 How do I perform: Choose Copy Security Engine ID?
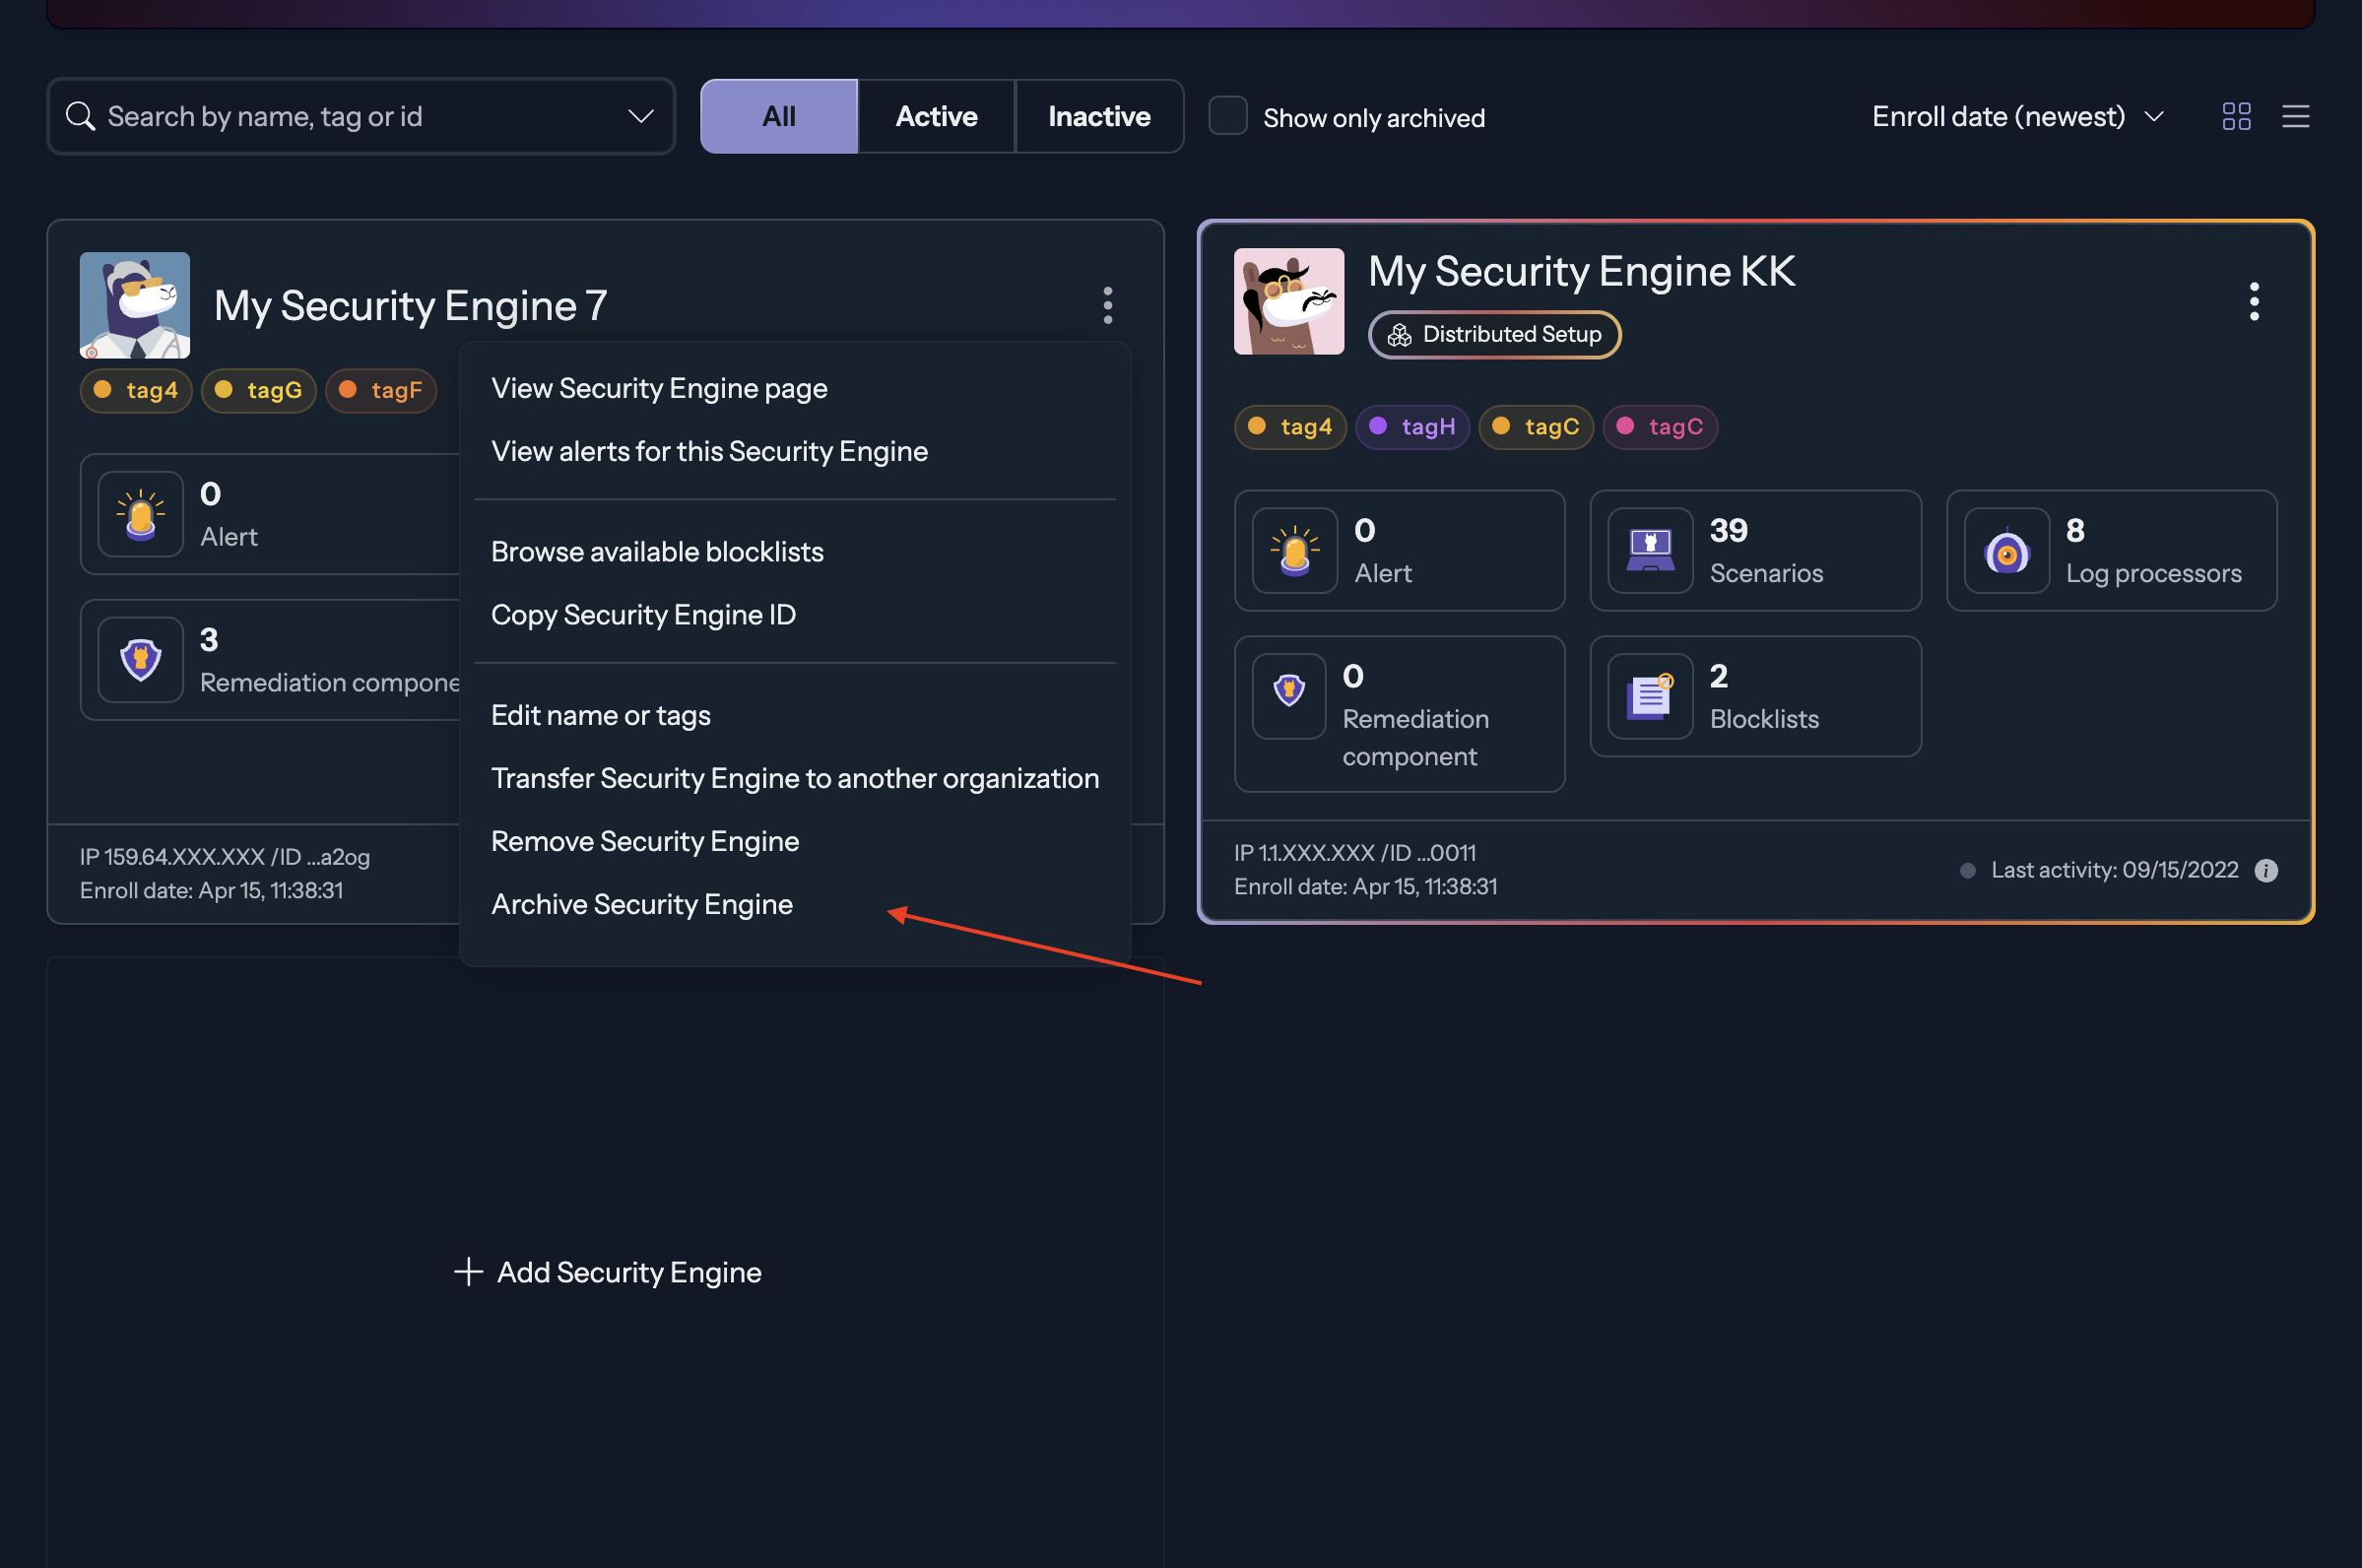click(x=643, y=615)
